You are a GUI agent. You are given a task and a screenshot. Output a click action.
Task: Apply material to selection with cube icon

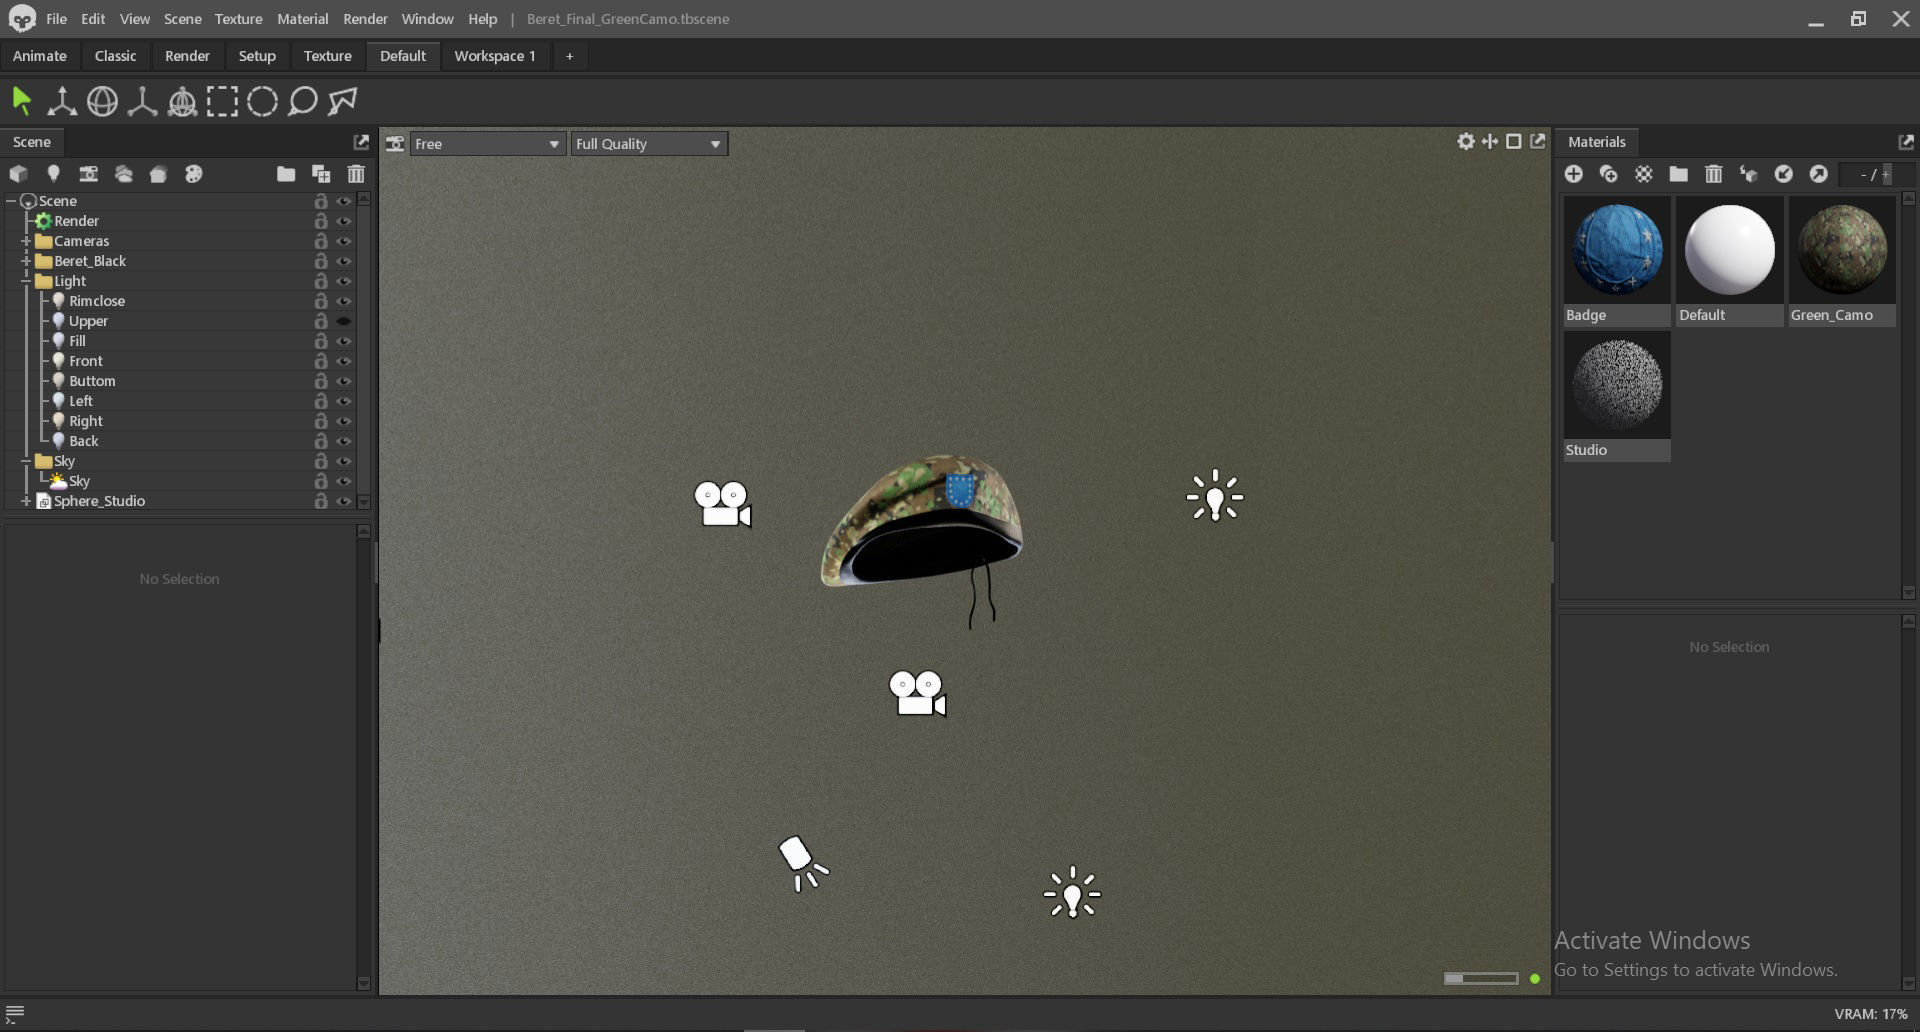click(1749, 174)
